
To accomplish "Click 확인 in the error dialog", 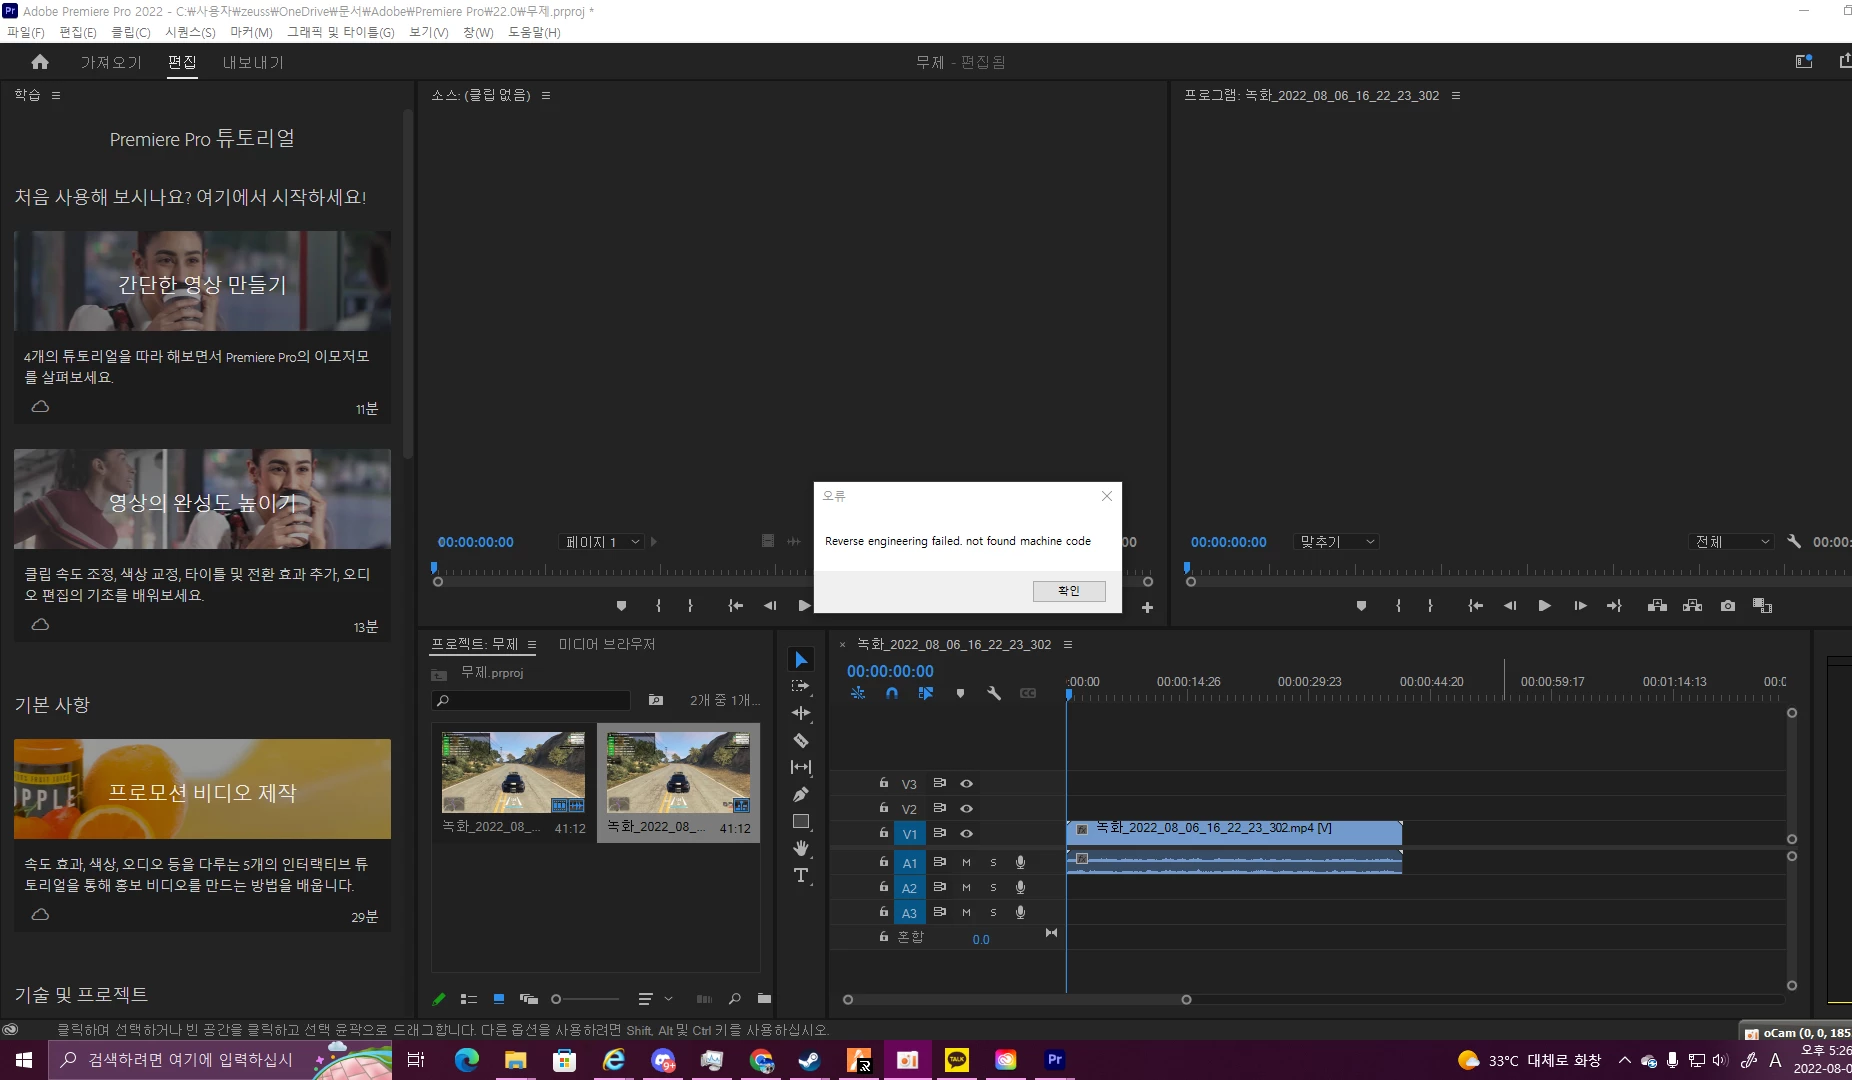I will [x=1069, y=591].
